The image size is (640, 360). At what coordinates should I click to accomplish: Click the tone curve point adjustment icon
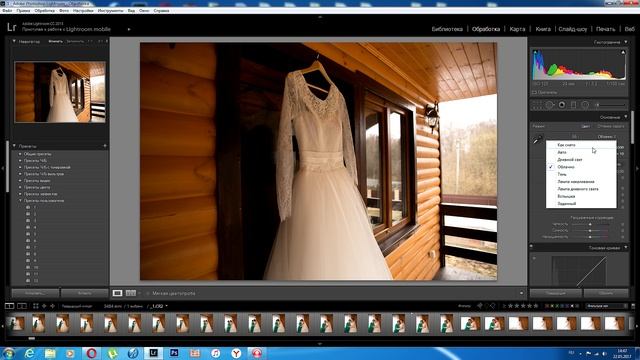click(x=534, y=258)
